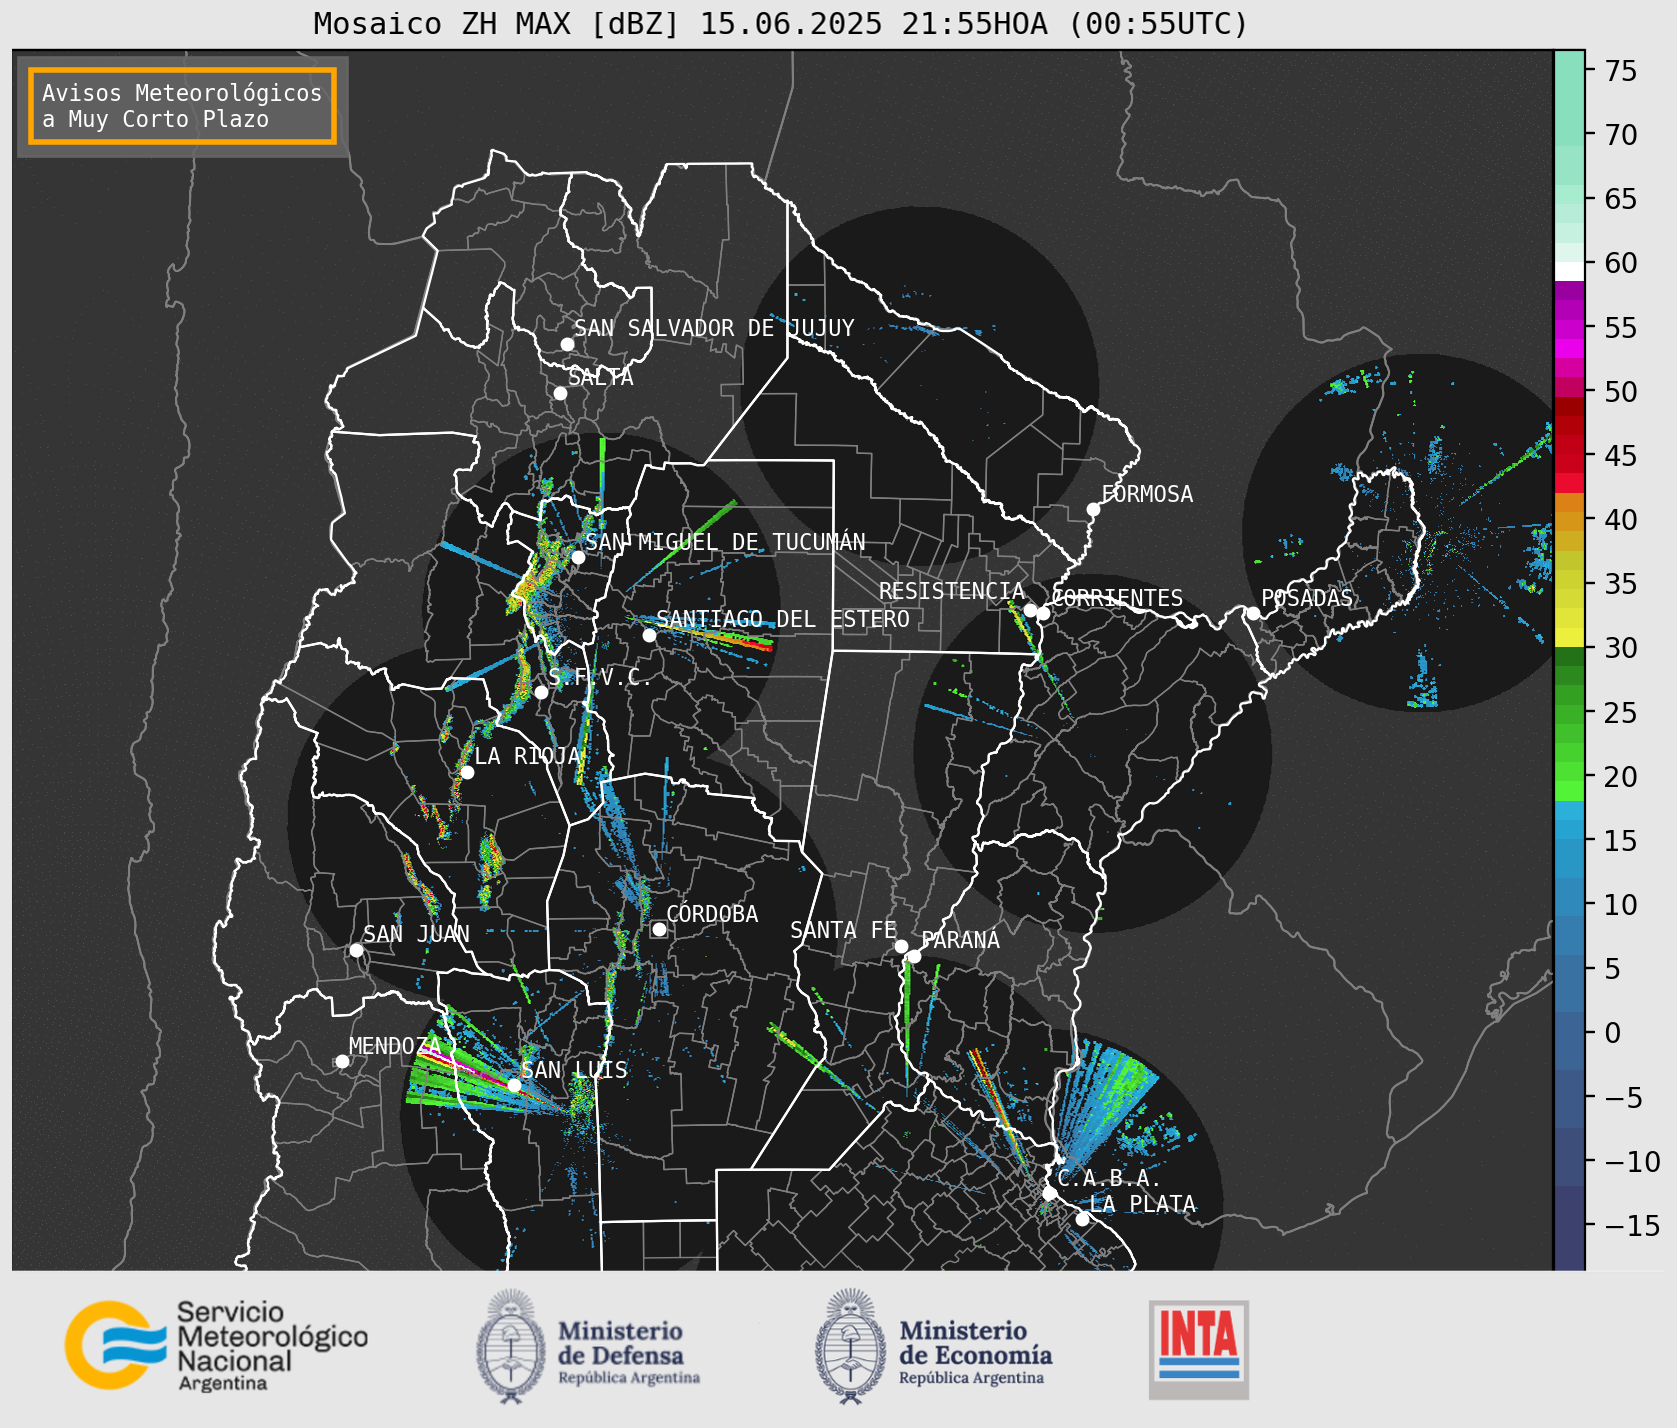Click the INTA logo
1677x1428 pixels.
1198,1349
